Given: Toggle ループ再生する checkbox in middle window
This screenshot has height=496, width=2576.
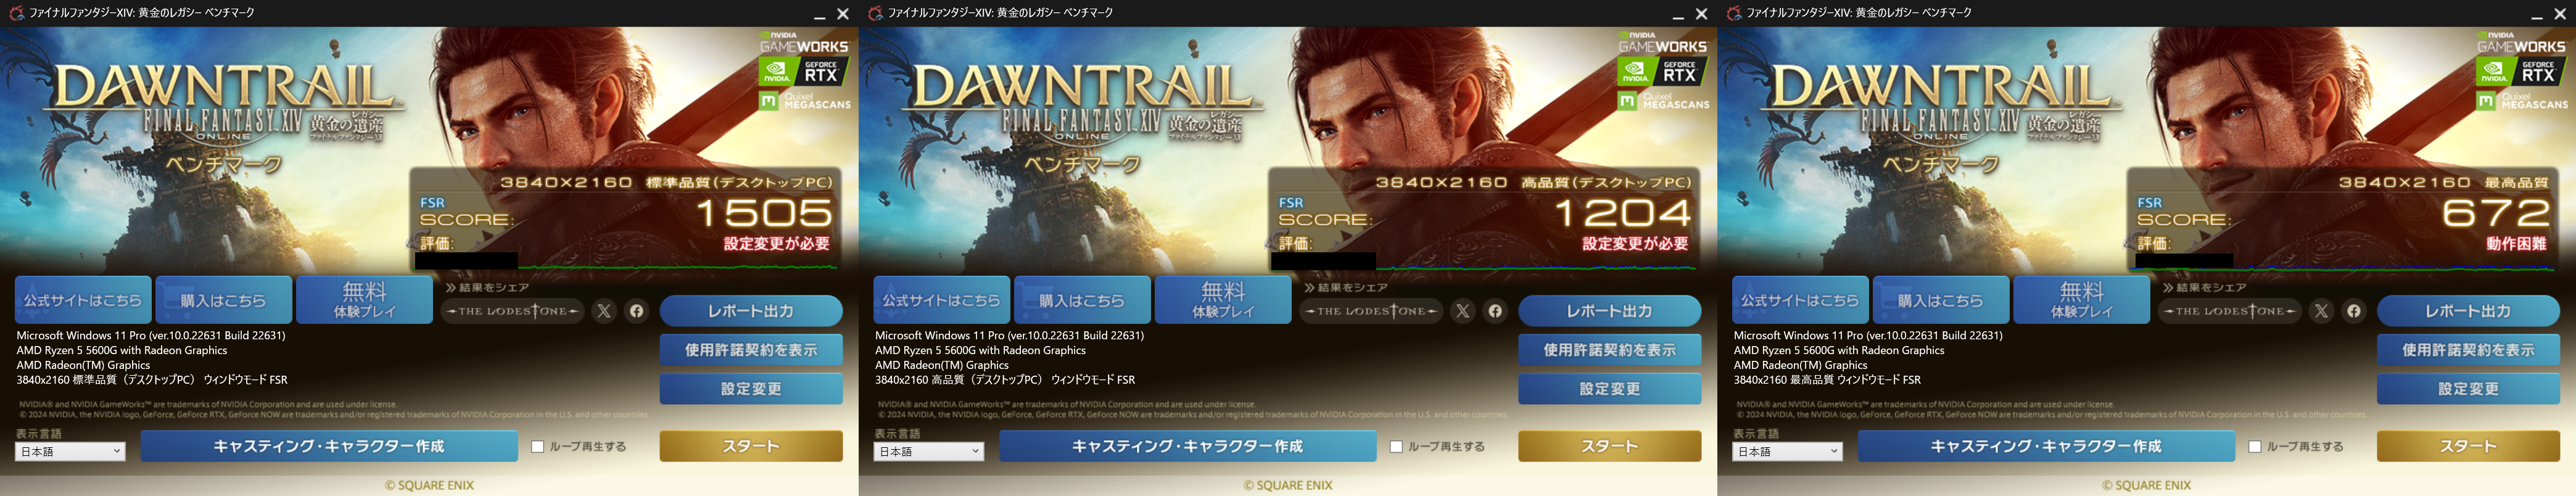Looking at the screenshot, I should pyautogui.click(x=1397, y=447).
